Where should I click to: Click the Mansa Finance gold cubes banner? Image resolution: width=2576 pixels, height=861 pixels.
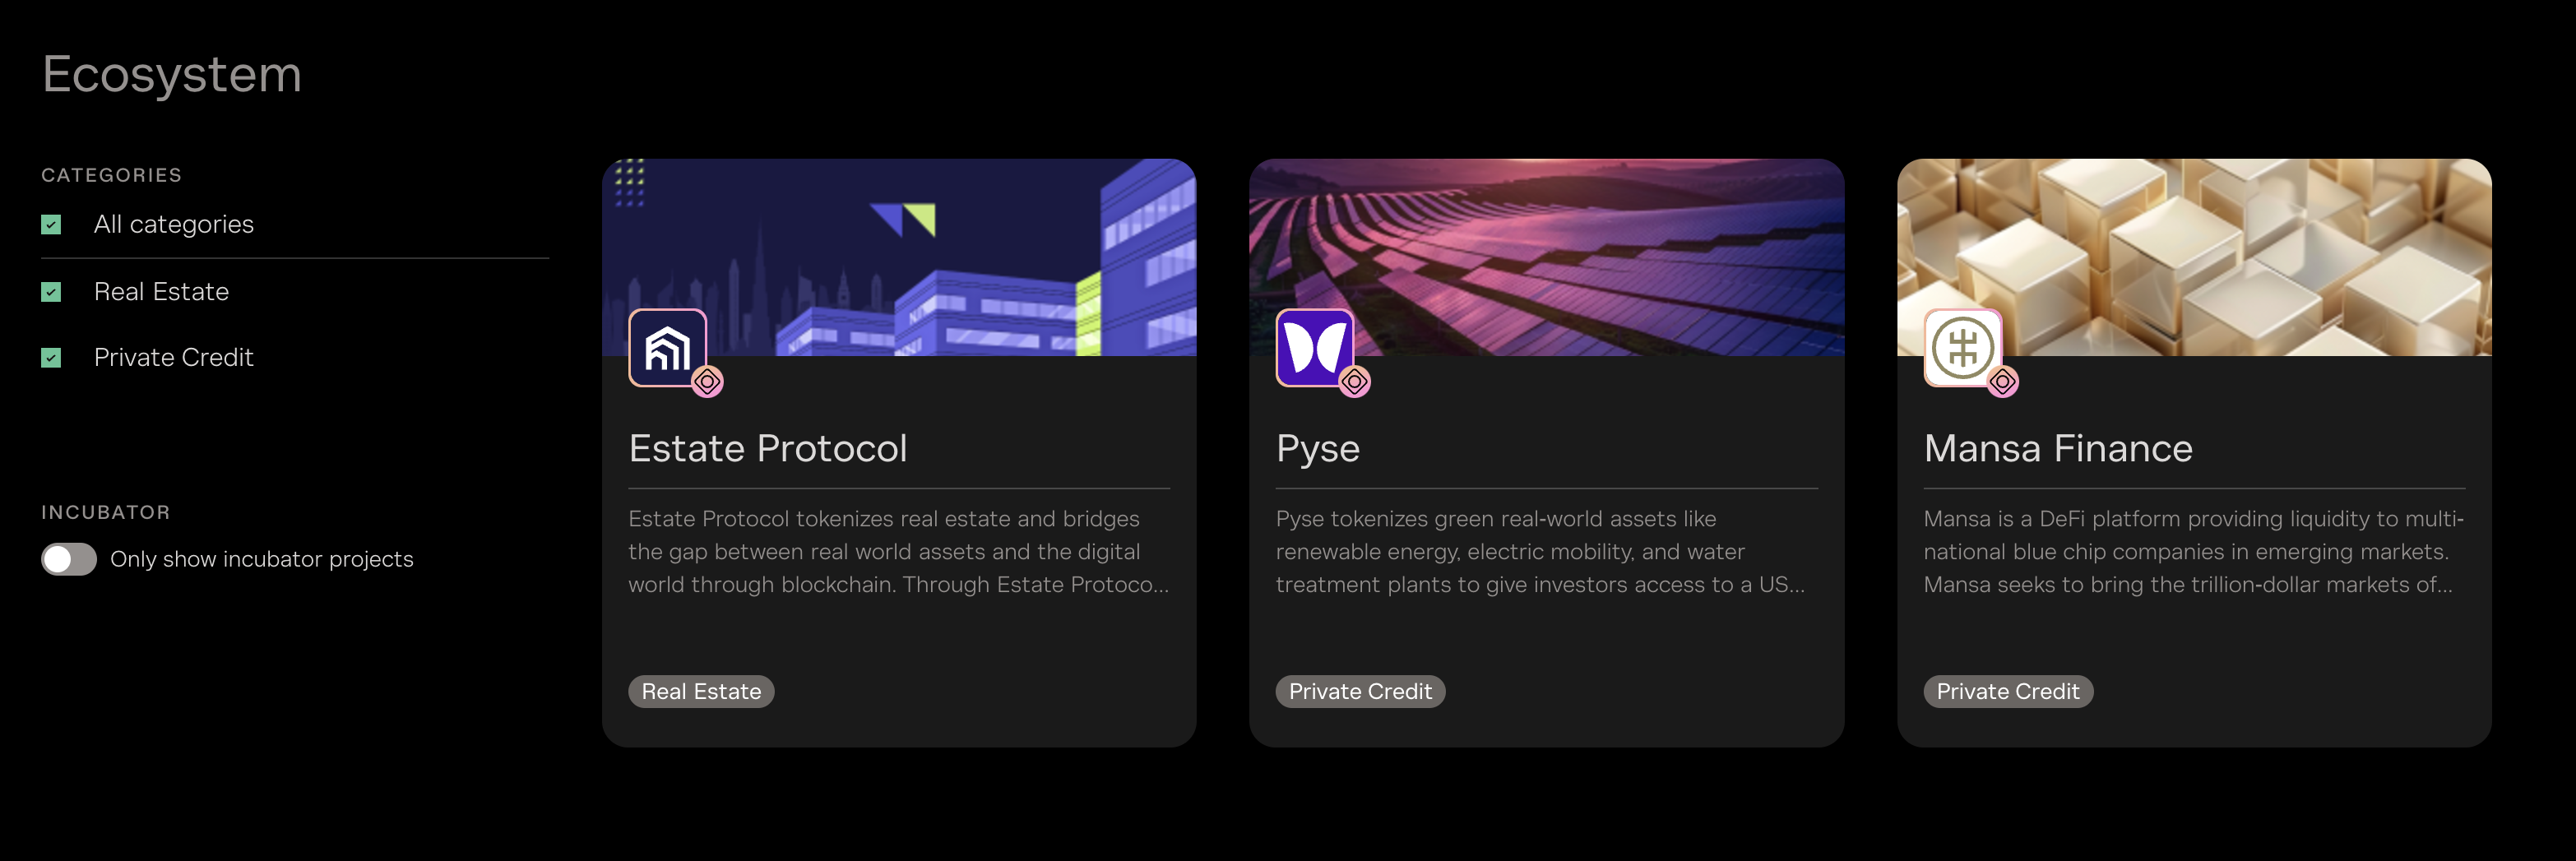[x=2194, y=257]
